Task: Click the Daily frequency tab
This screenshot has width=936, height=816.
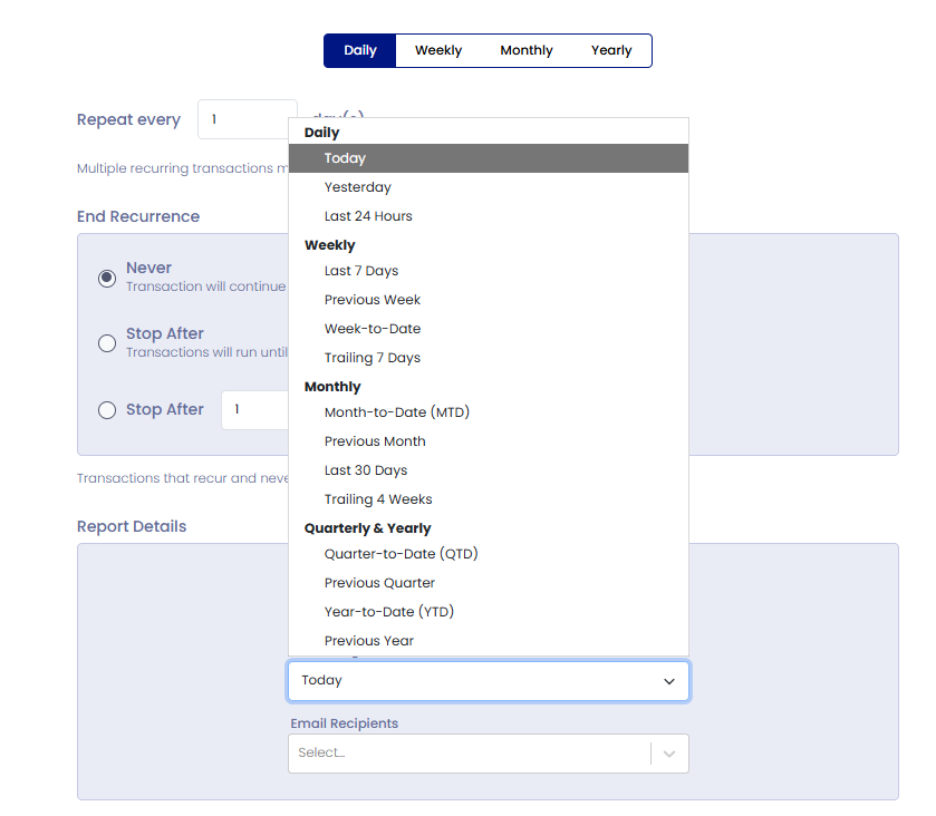Action: click(x=360, y=51)
